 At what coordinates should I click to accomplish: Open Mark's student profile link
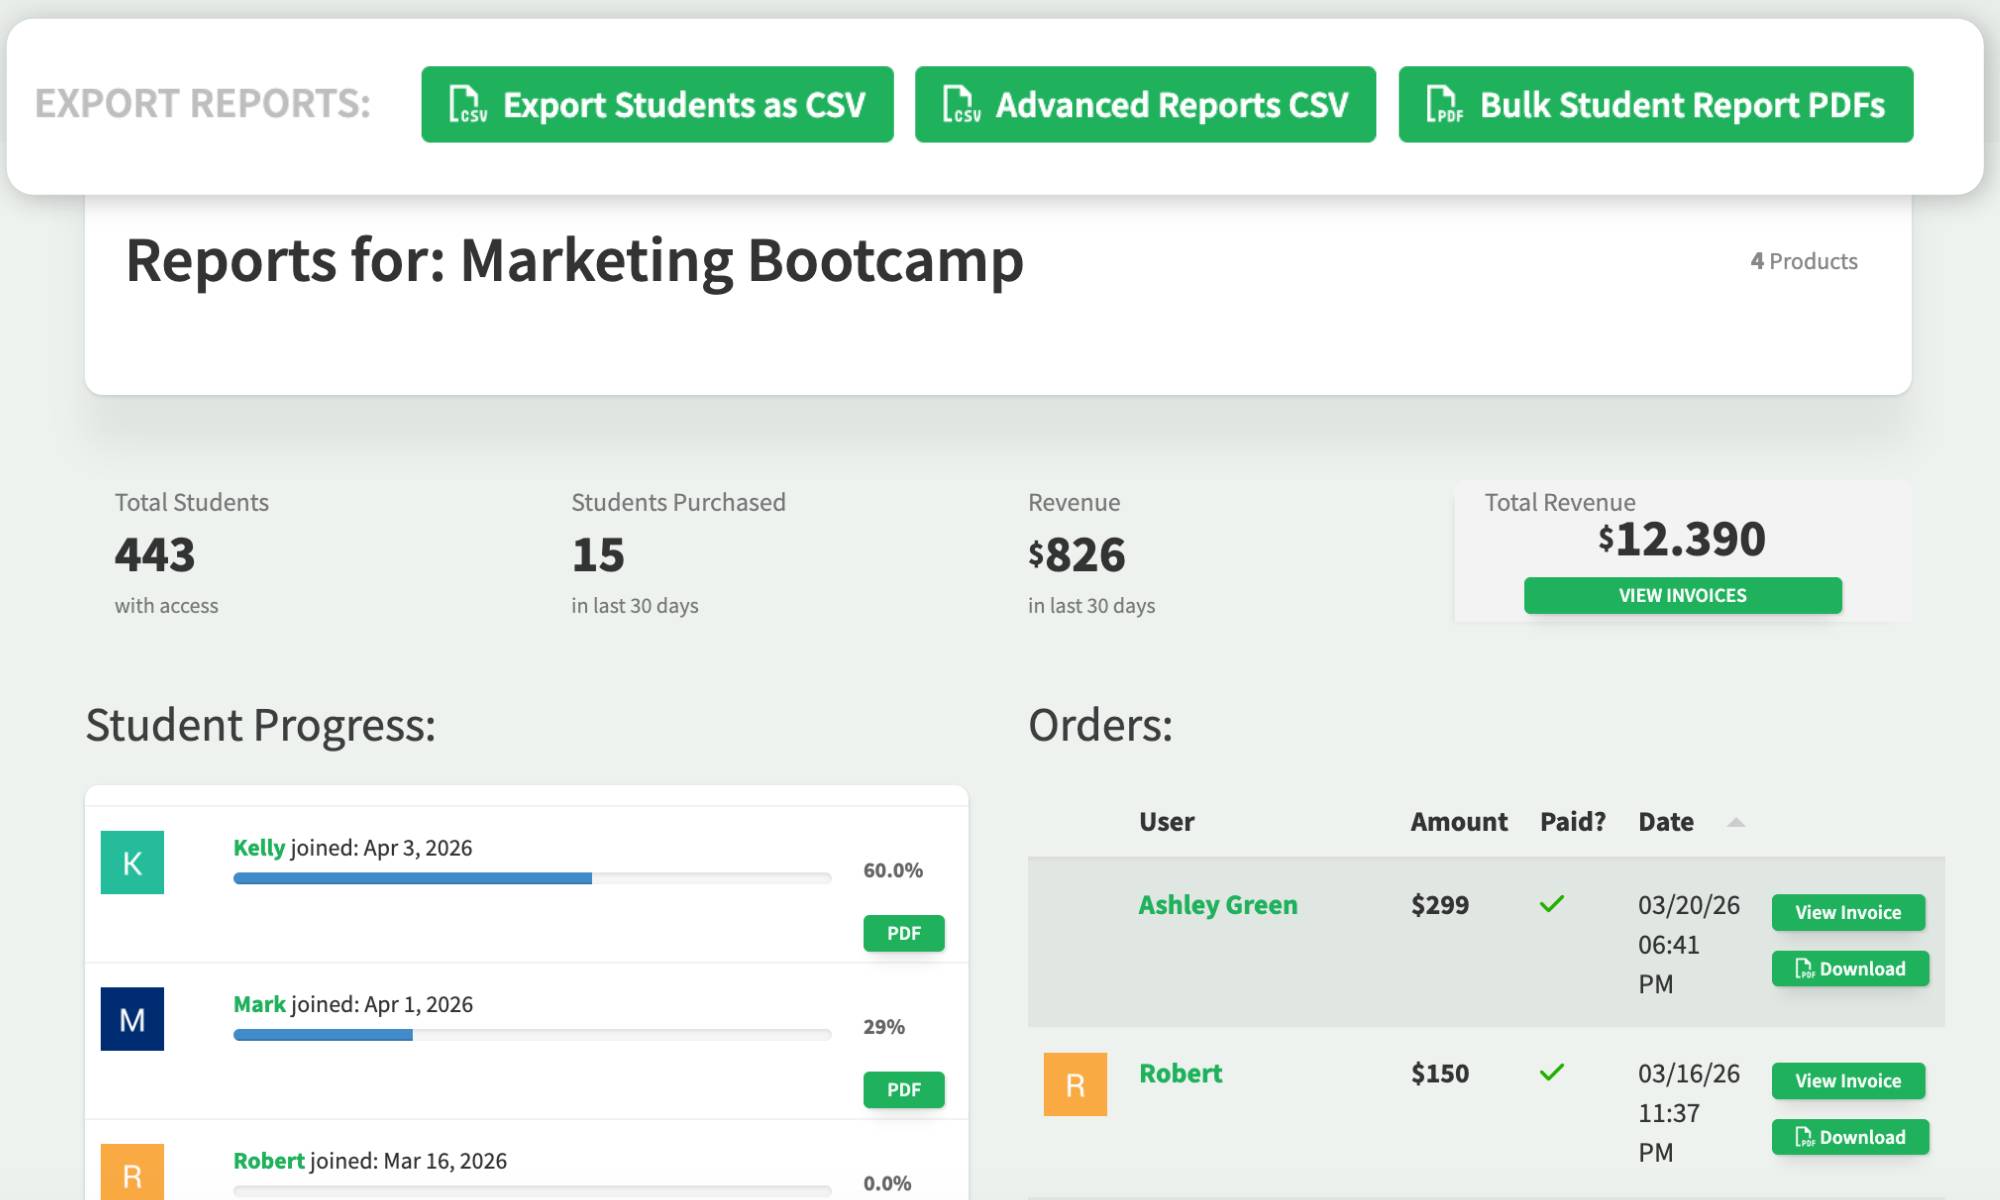(259, 1004)
